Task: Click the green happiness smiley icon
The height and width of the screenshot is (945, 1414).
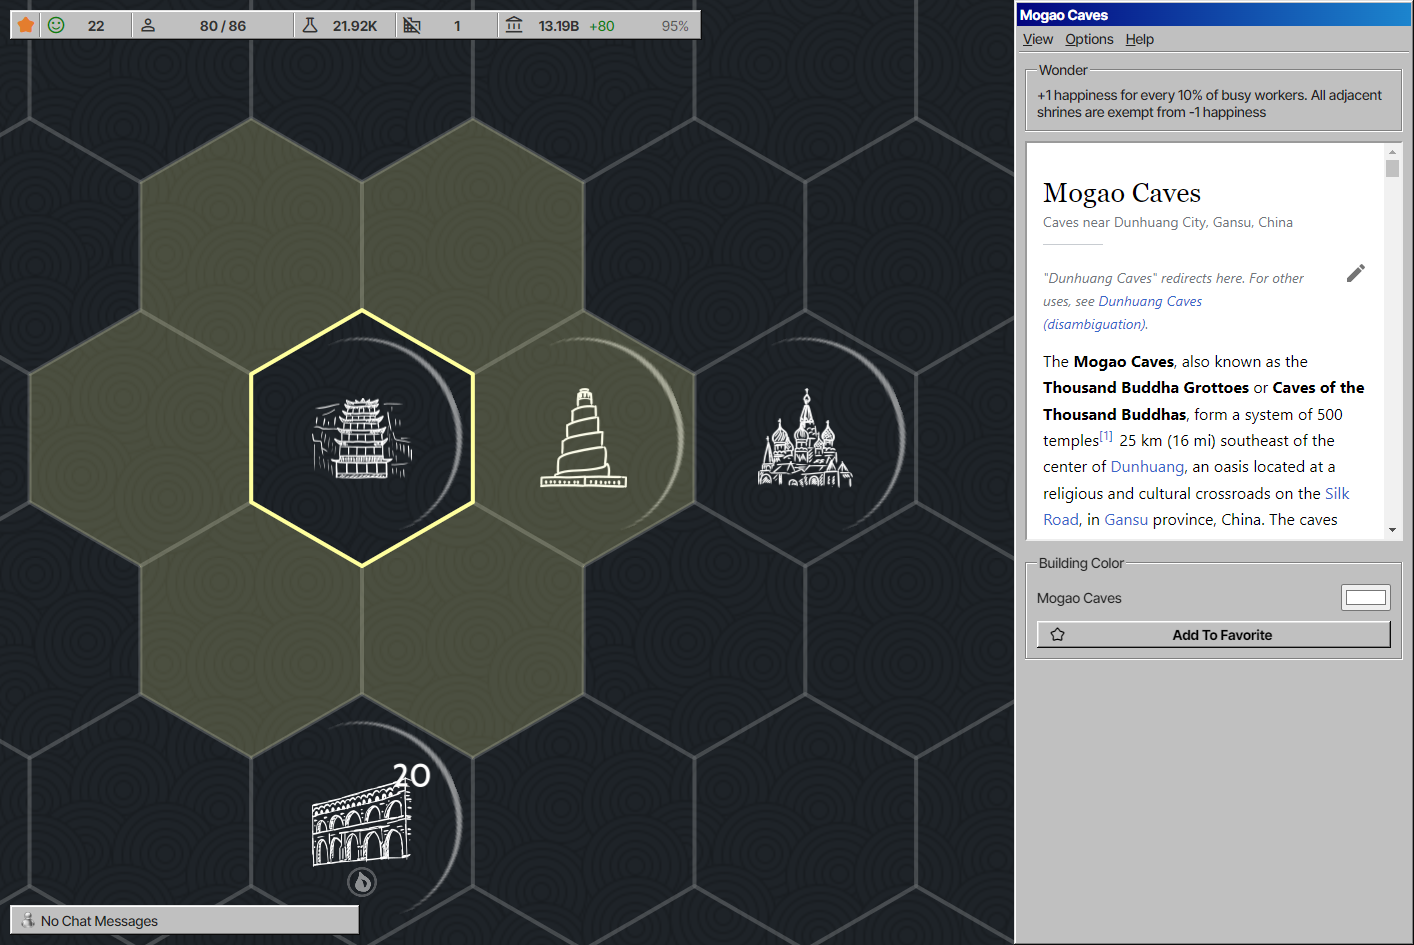Action: pyautogui.click(x=57, y=25)
